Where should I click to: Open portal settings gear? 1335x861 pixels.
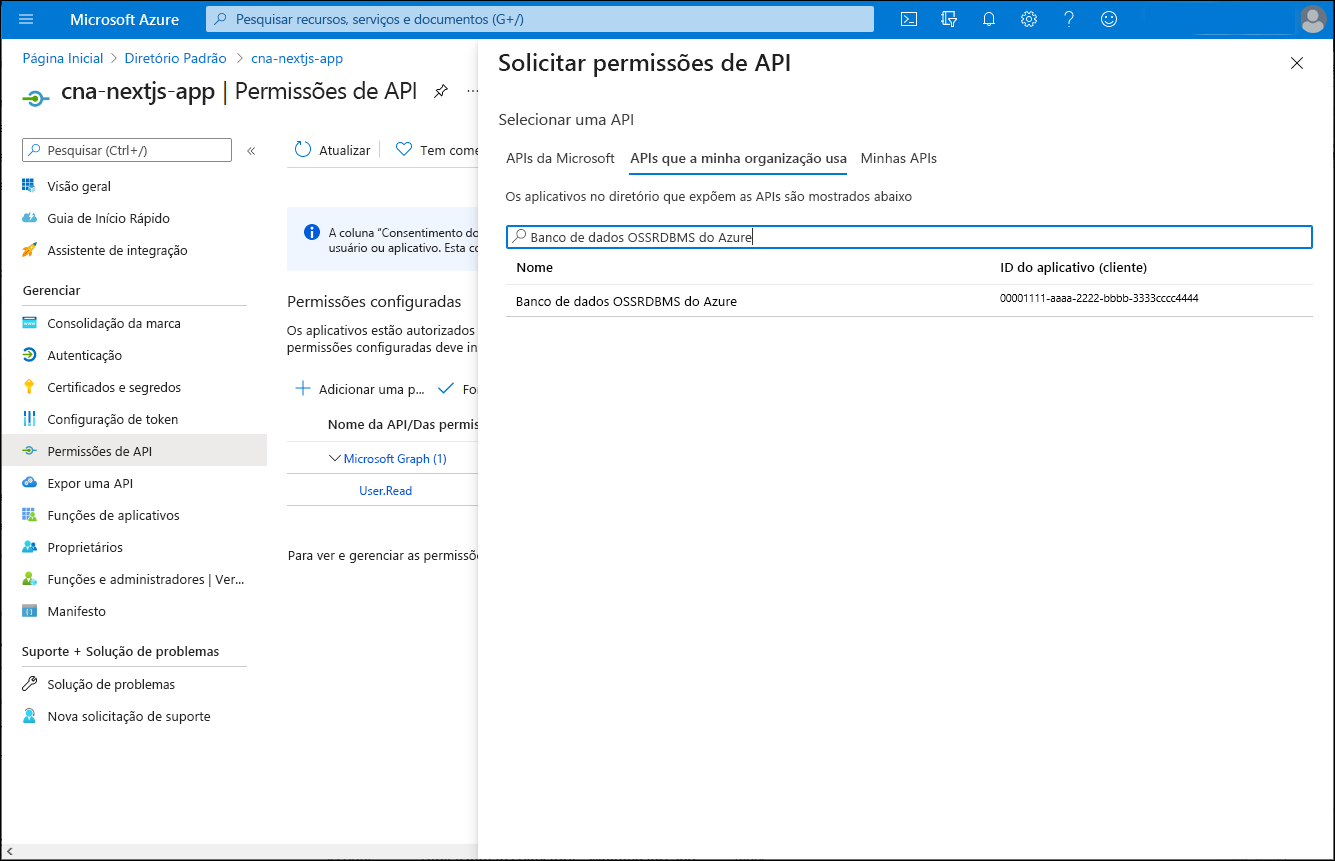coord(1029,19)
